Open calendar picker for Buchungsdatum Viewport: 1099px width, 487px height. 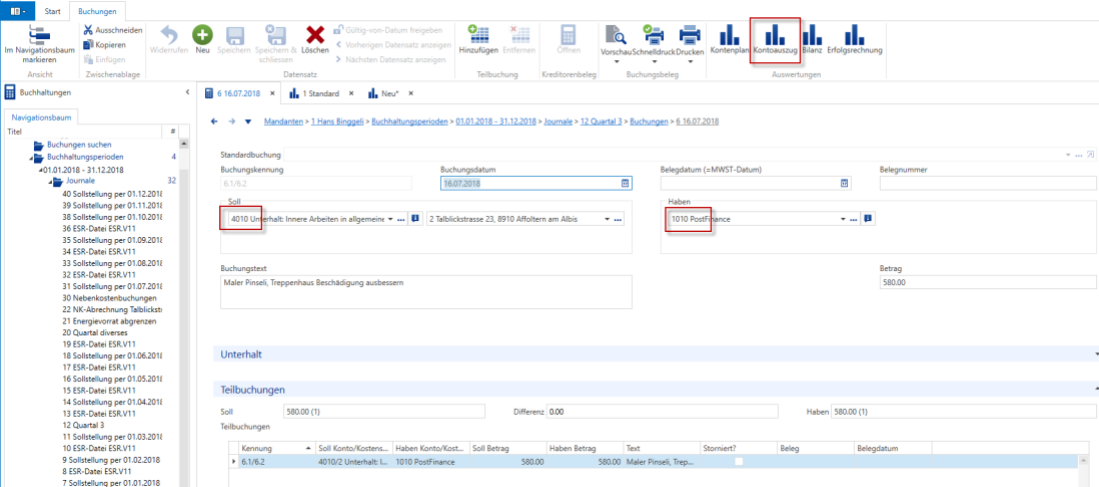coord(624,183)
